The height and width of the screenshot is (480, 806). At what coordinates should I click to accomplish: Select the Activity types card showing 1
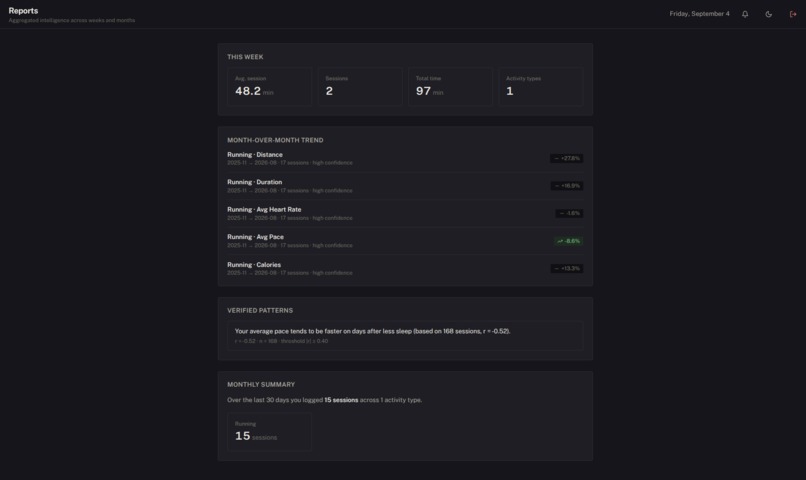(541, 86)
